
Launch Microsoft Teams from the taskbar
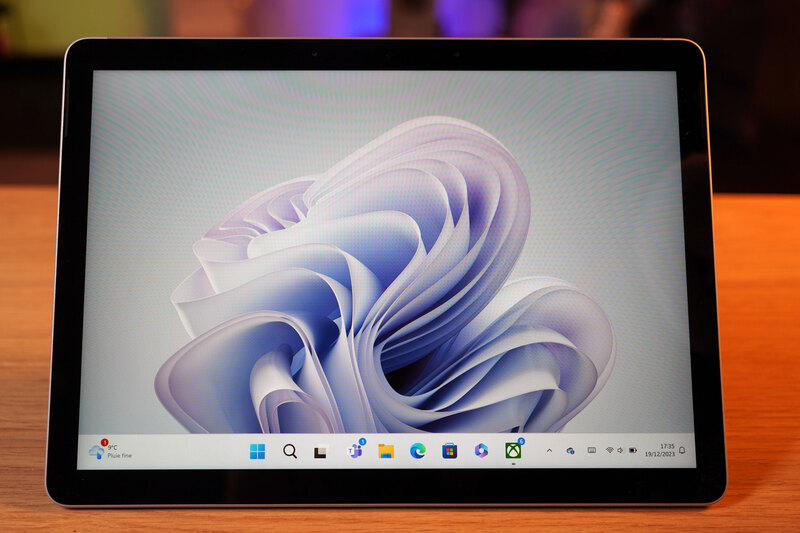coord(354,451)
